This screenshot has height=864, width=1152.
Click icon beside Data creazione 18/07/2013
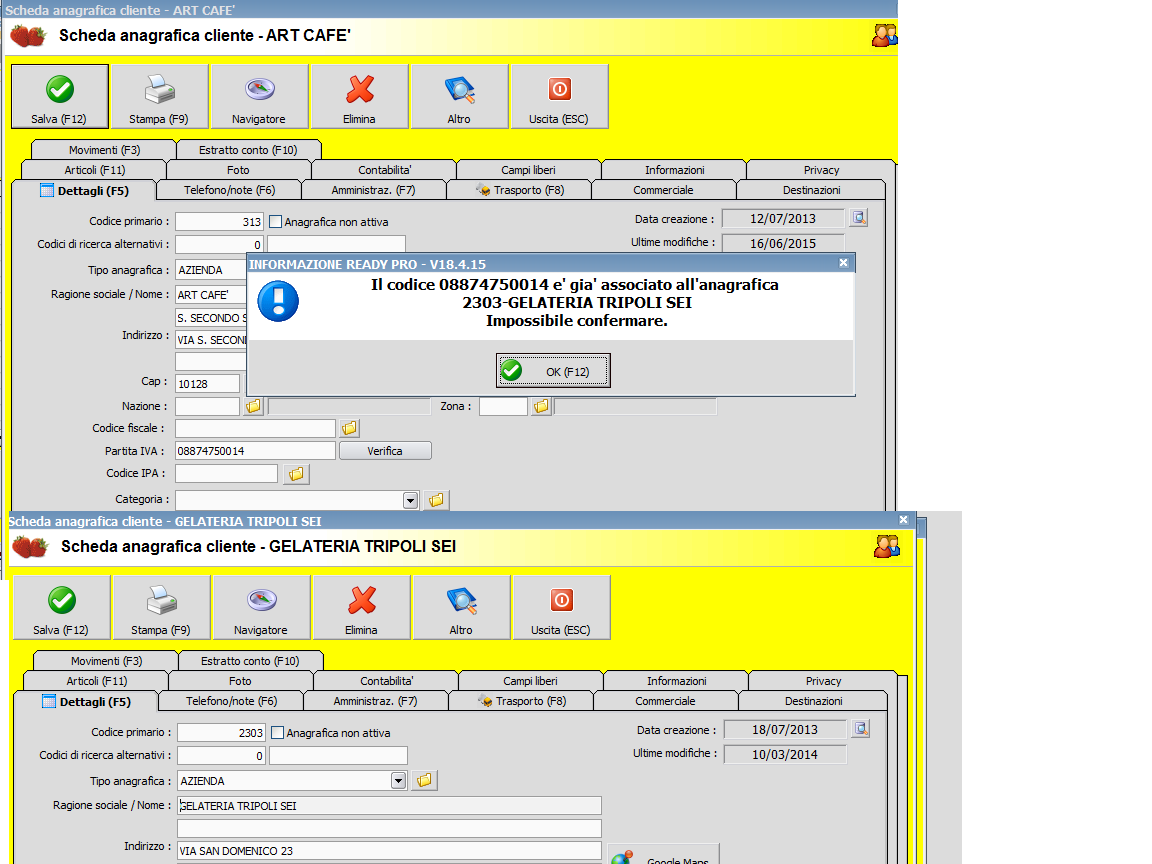point(861,729)
